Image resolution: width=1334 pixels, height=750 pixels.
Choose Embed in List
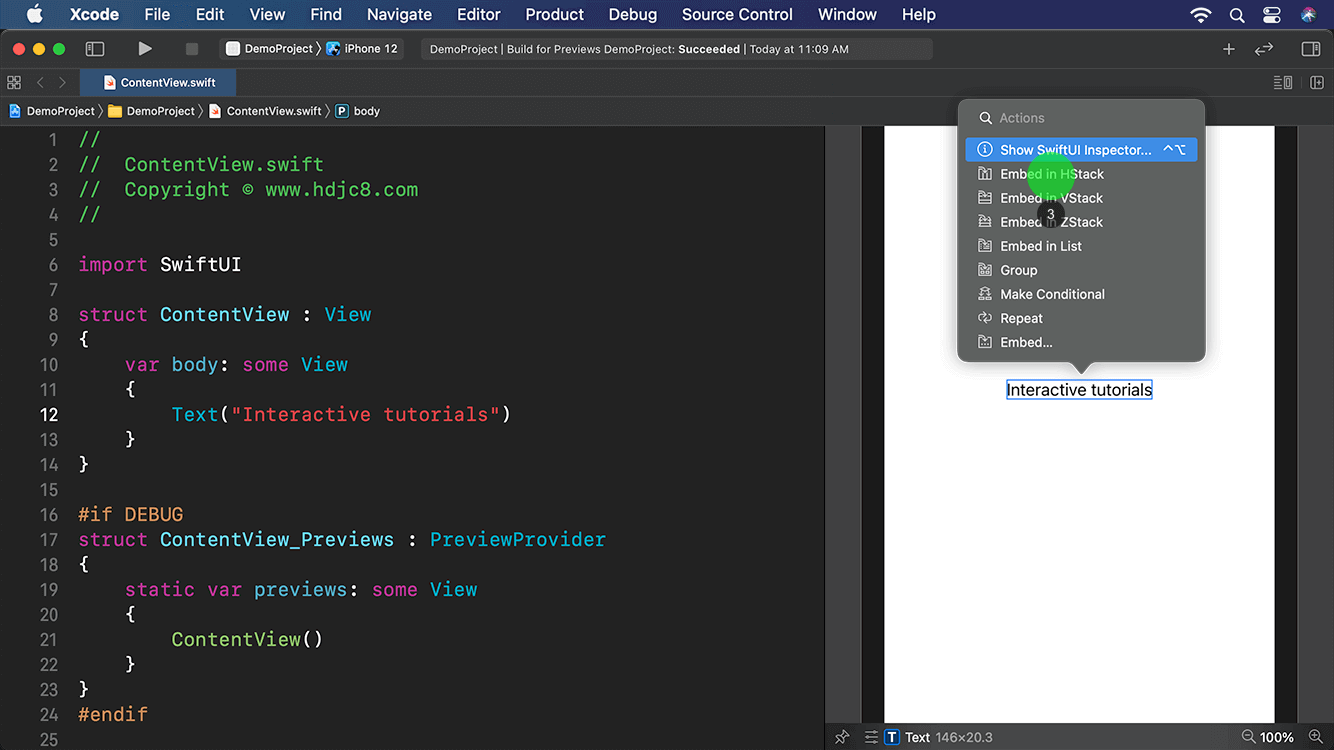point(1081,246)
